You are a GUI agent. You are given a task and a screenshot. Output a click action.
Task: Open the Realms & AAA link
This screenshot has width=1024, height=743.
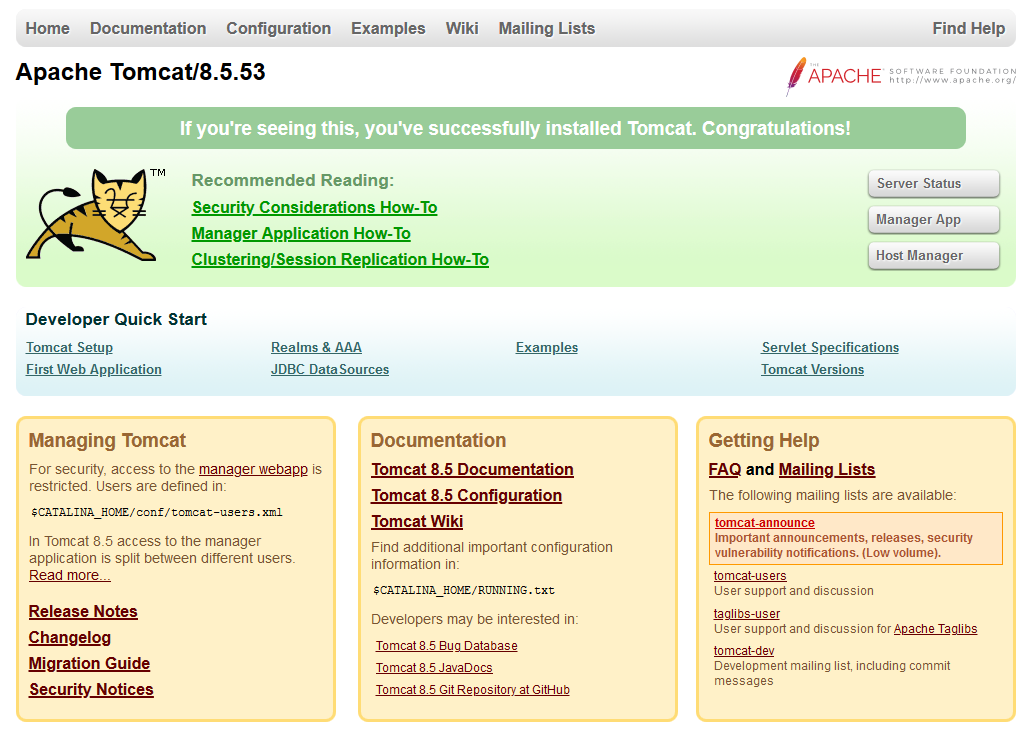(x=316, y=347)
